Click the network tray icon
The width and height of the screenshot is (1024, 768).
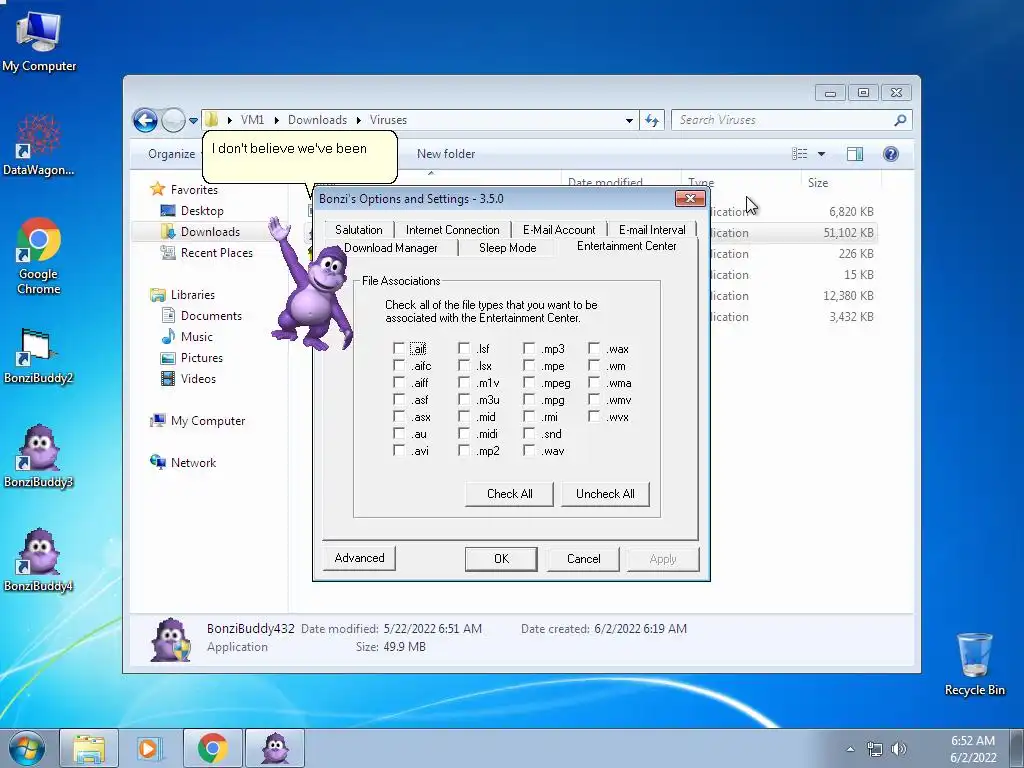874,749
